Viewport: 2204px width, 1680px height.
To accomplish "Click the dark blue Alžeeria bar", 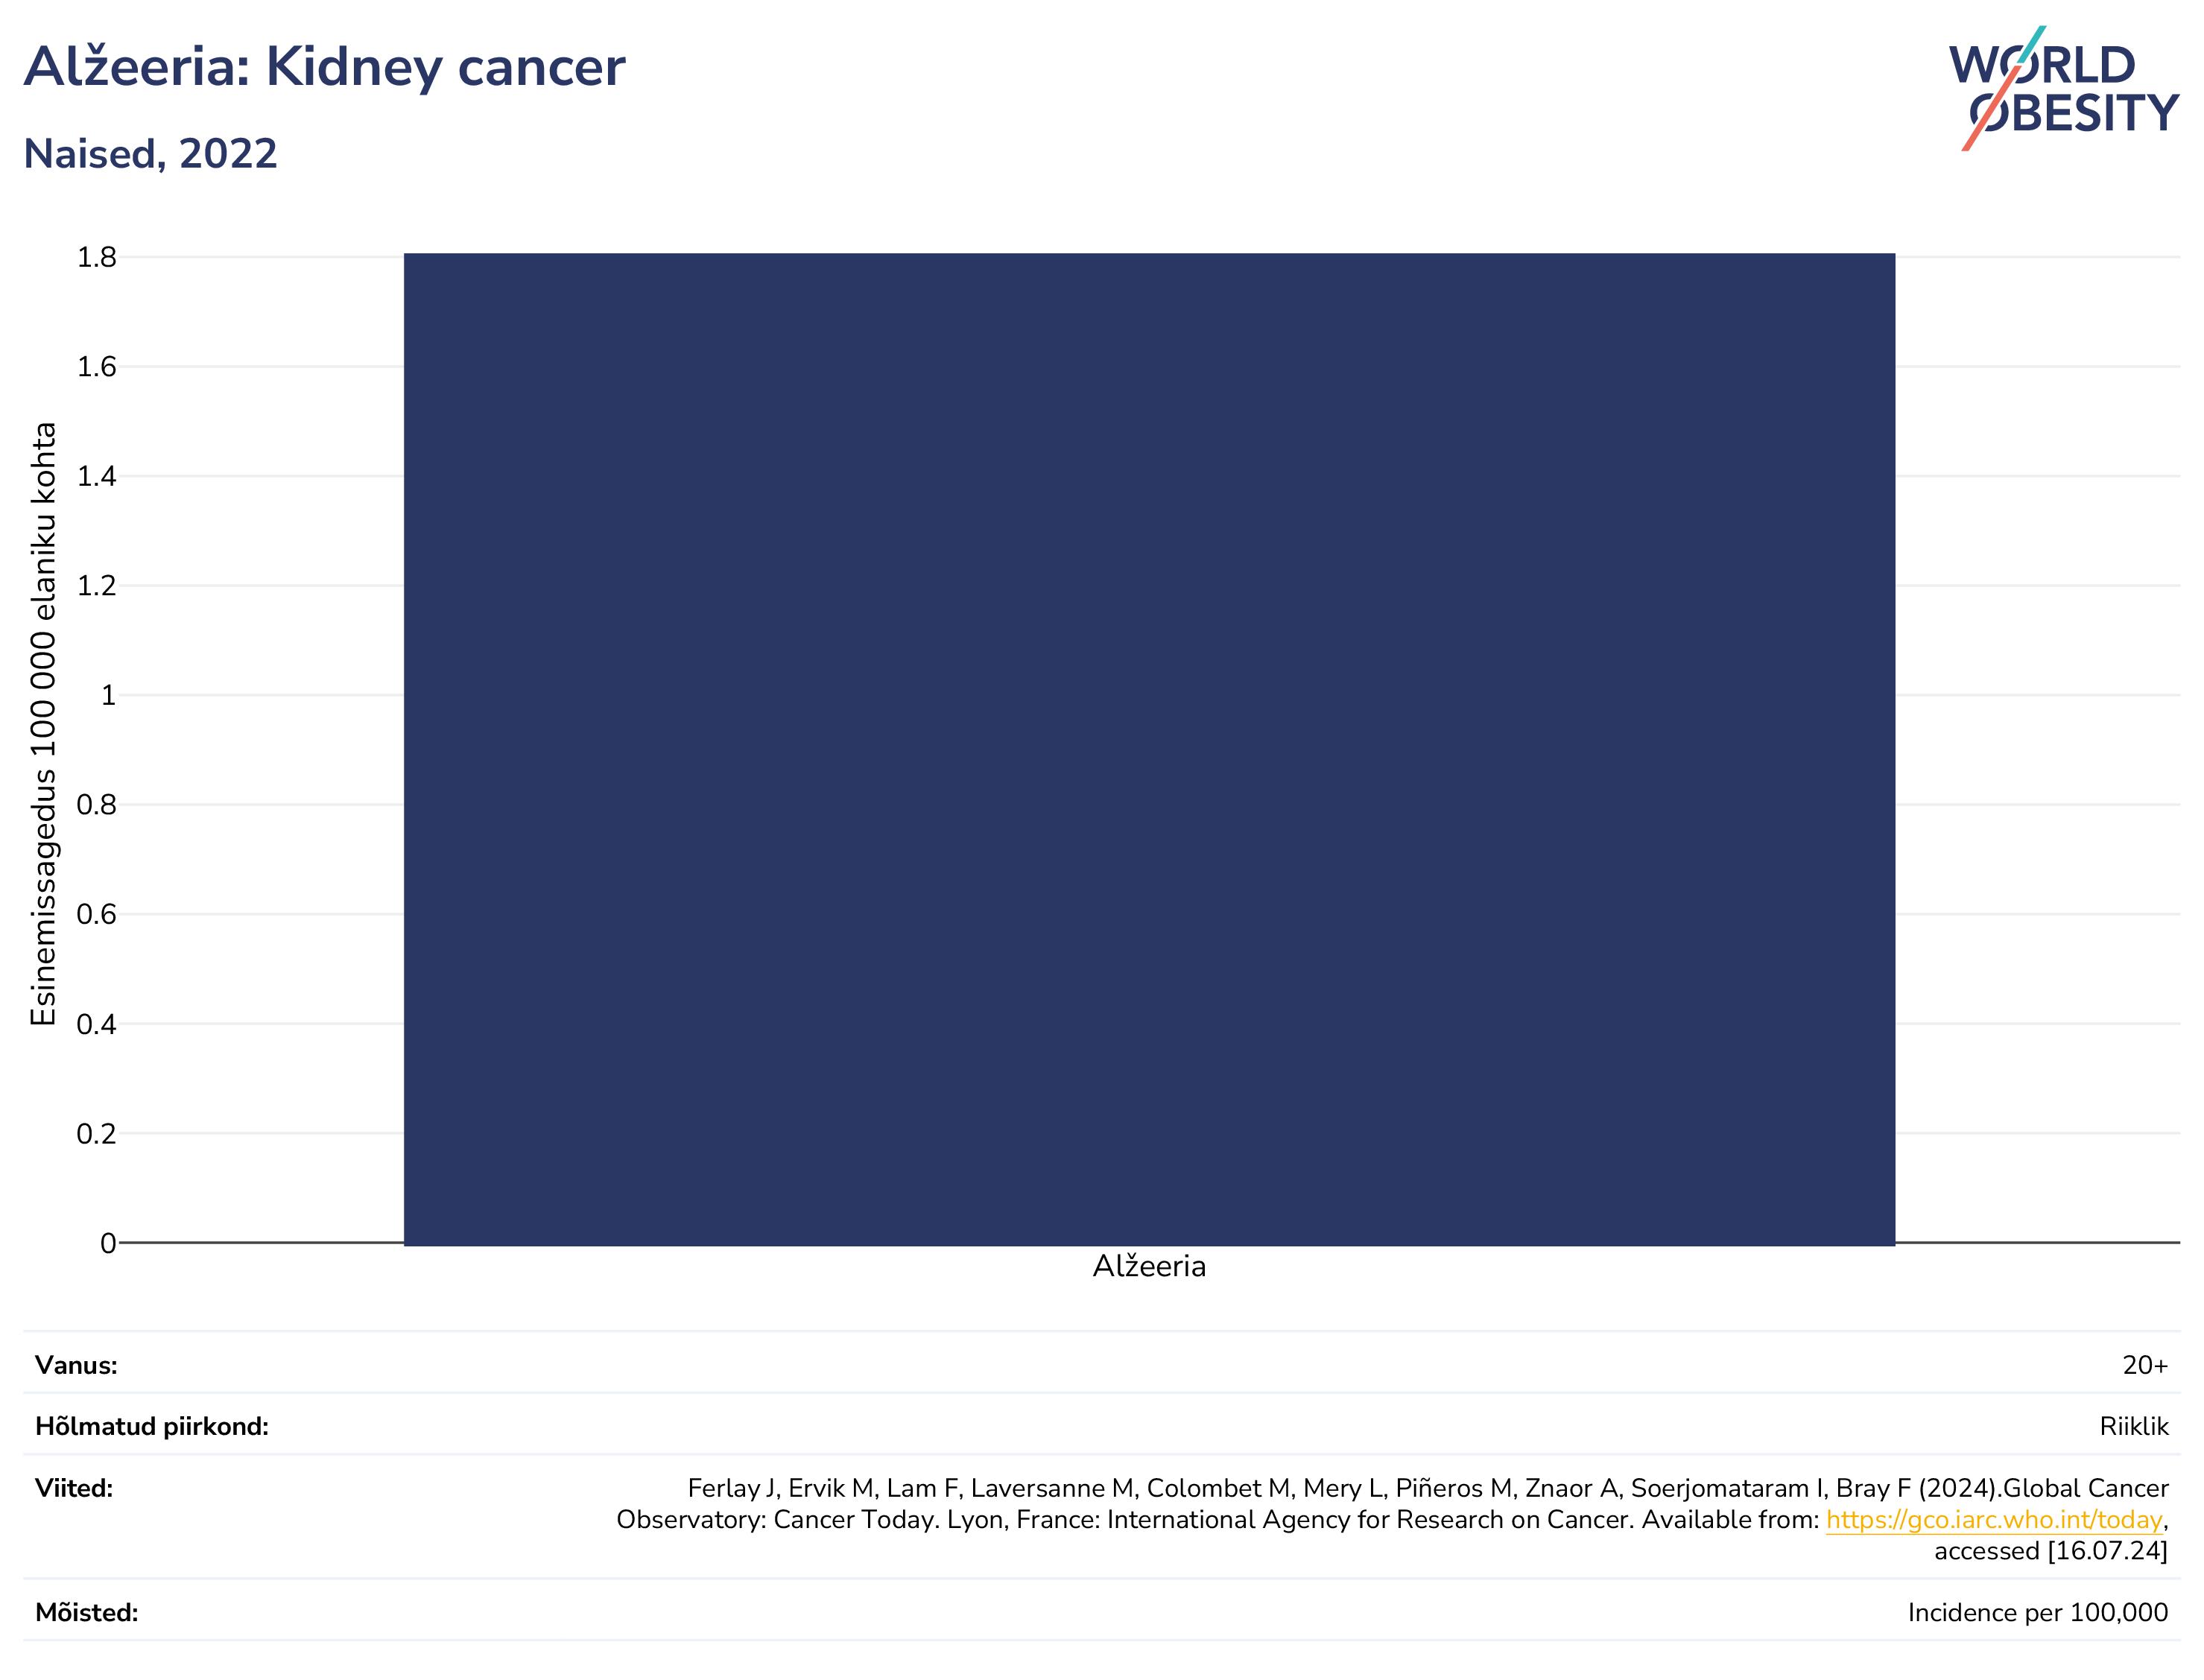I will 1149,749.
